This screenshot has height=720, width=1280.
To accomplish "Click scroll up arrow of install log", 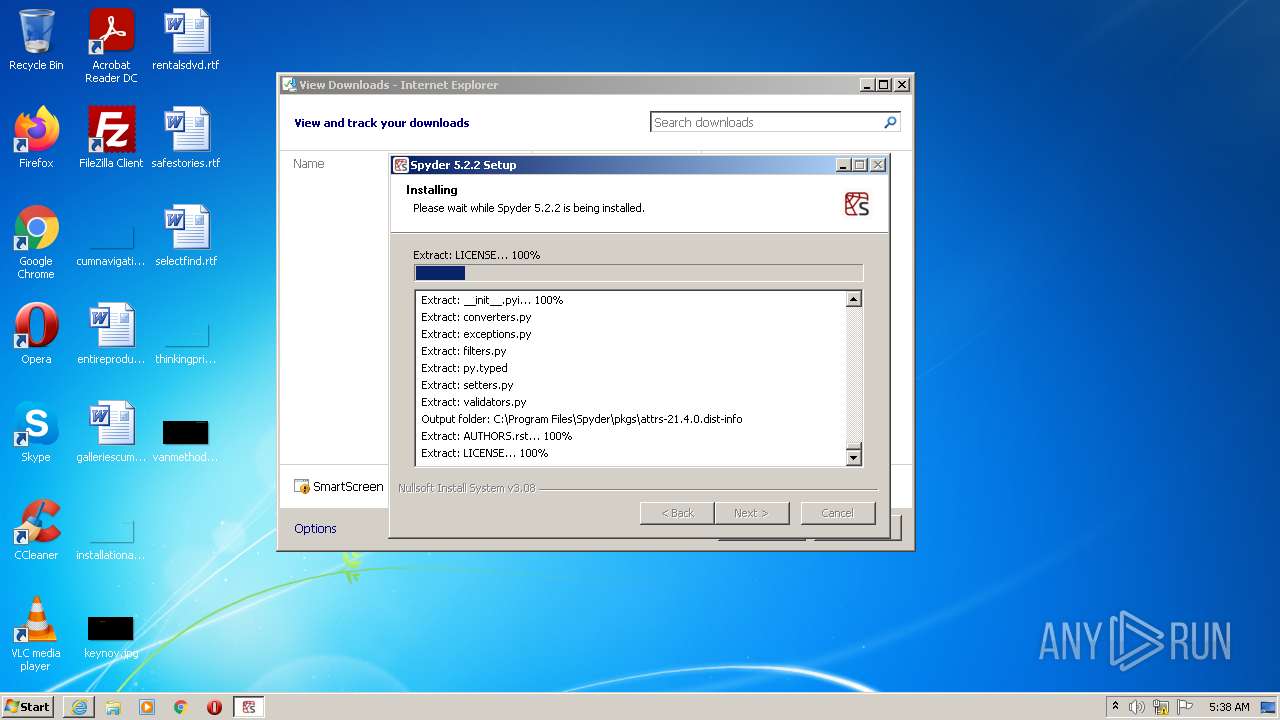I will (x=853, y=299).
